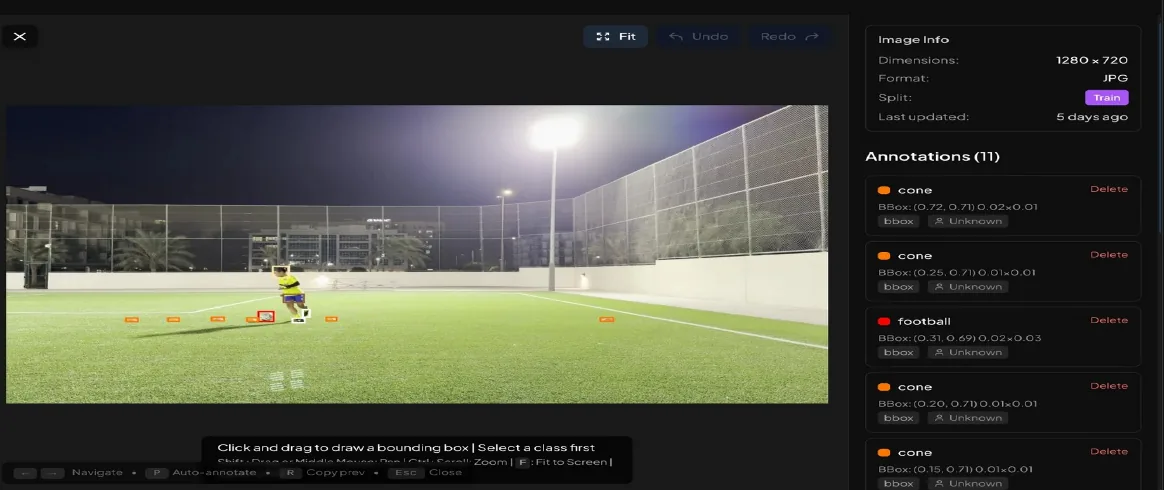Delete the football annotation
1164x490 pixels.
(1108, 321)
